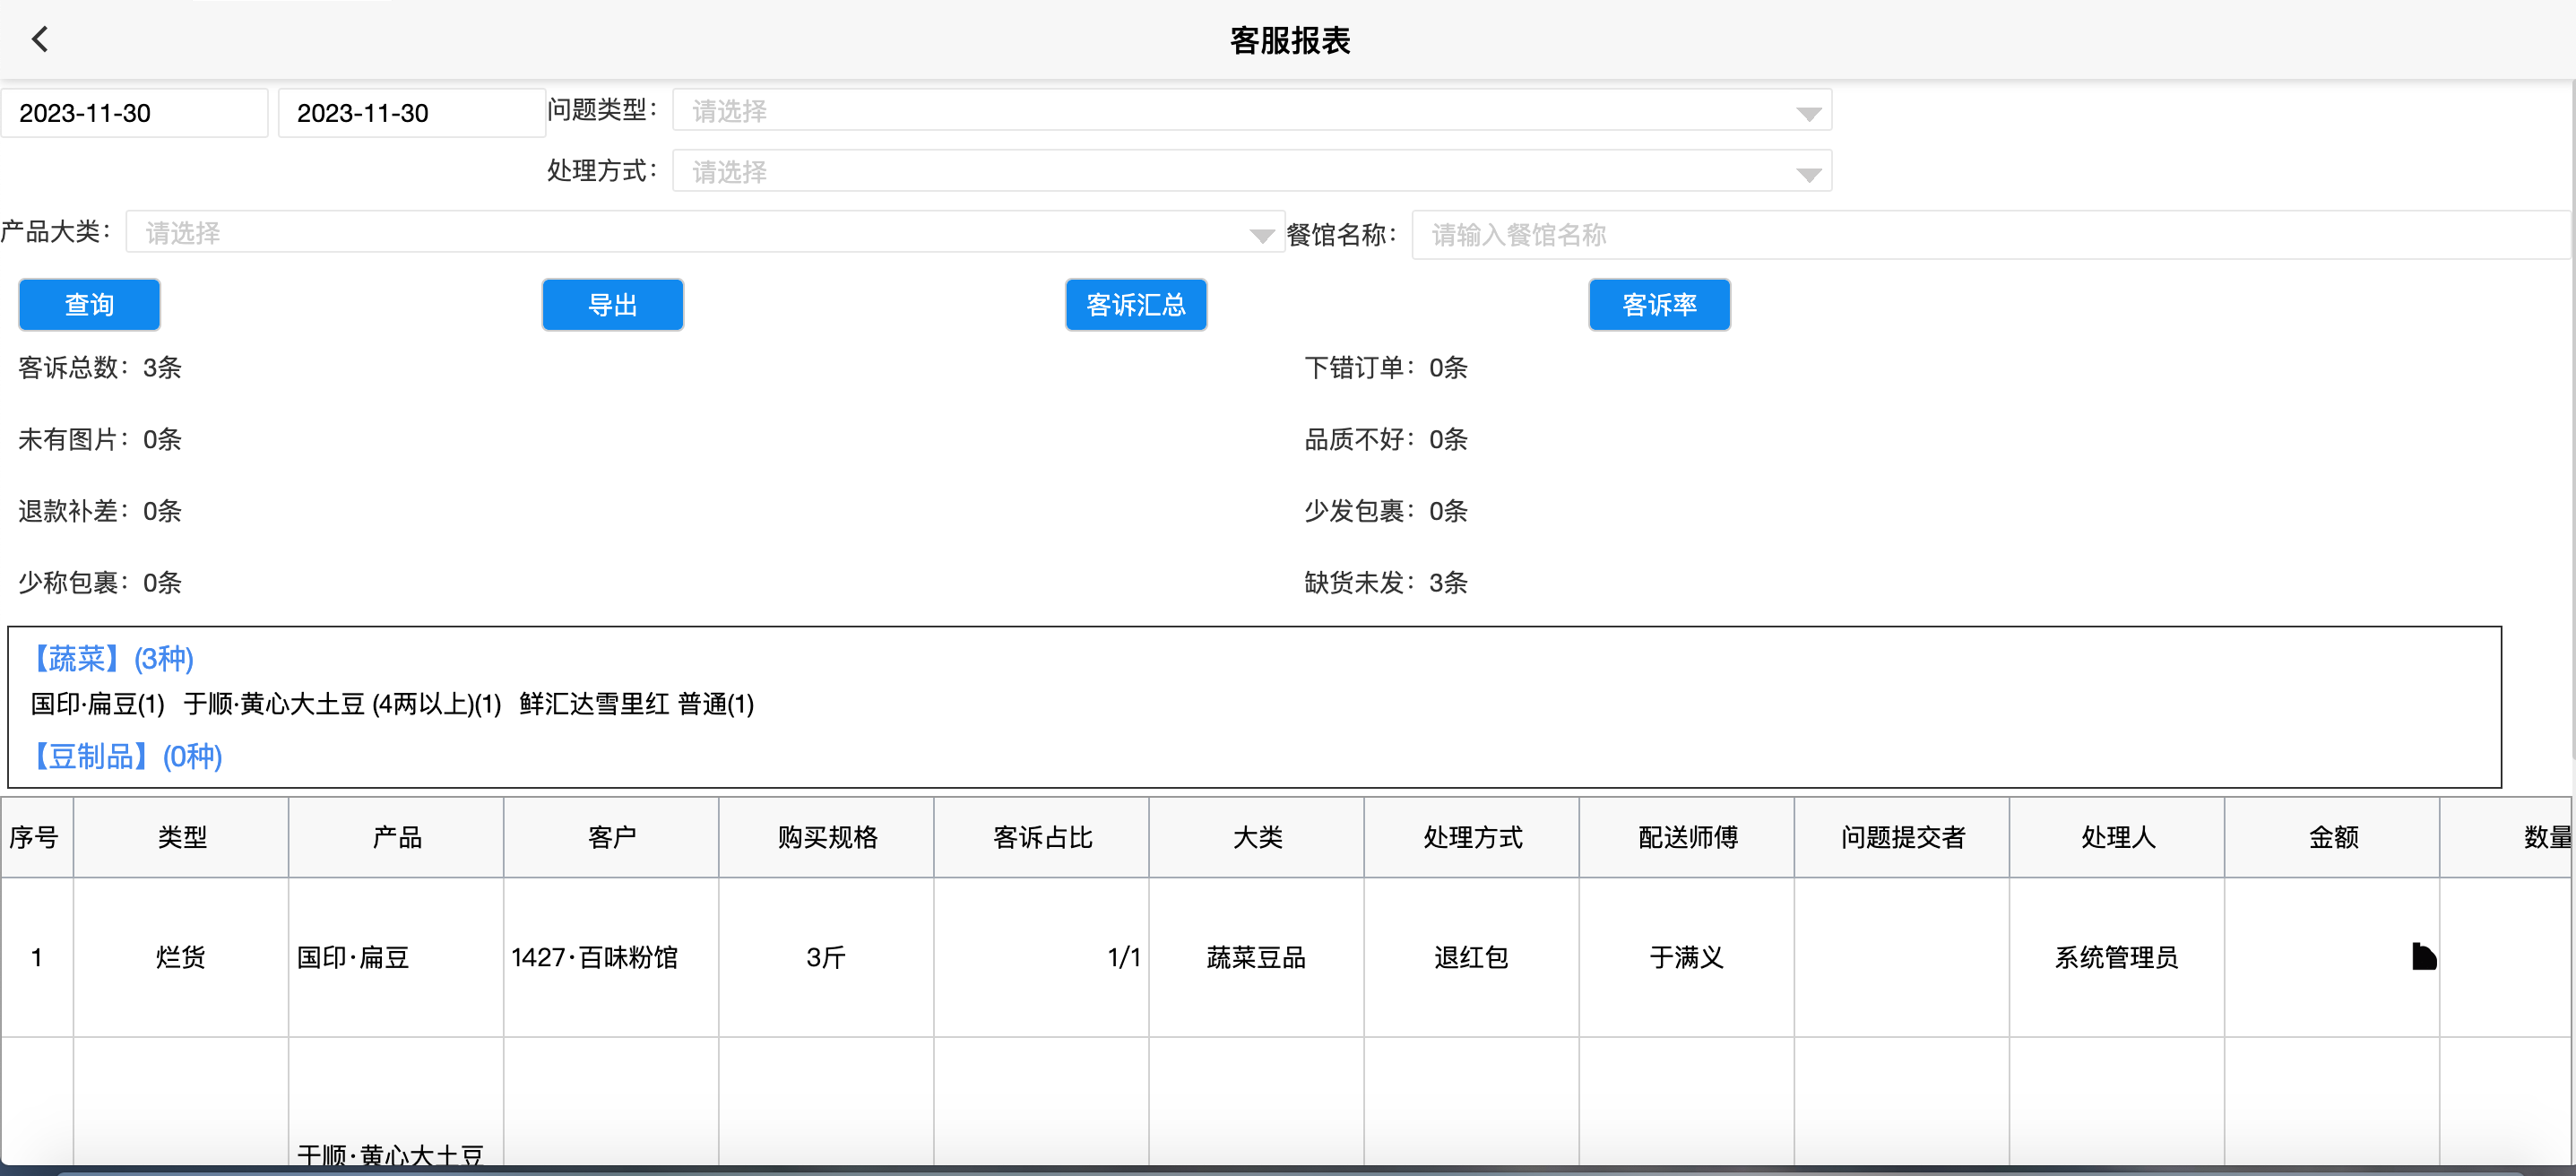Screen dimensions: 2576x1176
Task: Click the 客诉总数：3条 statistic
Action: point(100,368)
